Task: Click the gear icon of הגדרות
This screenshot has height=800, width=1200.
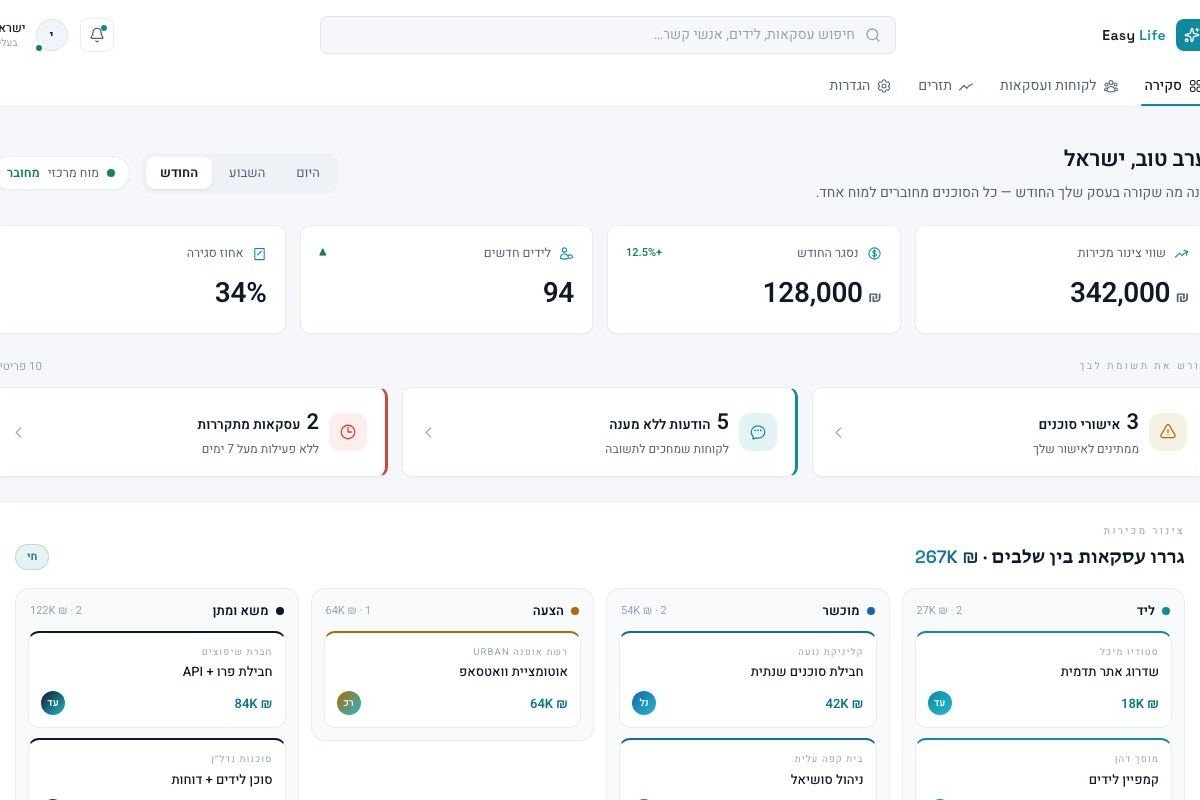Action: point(884,86)
